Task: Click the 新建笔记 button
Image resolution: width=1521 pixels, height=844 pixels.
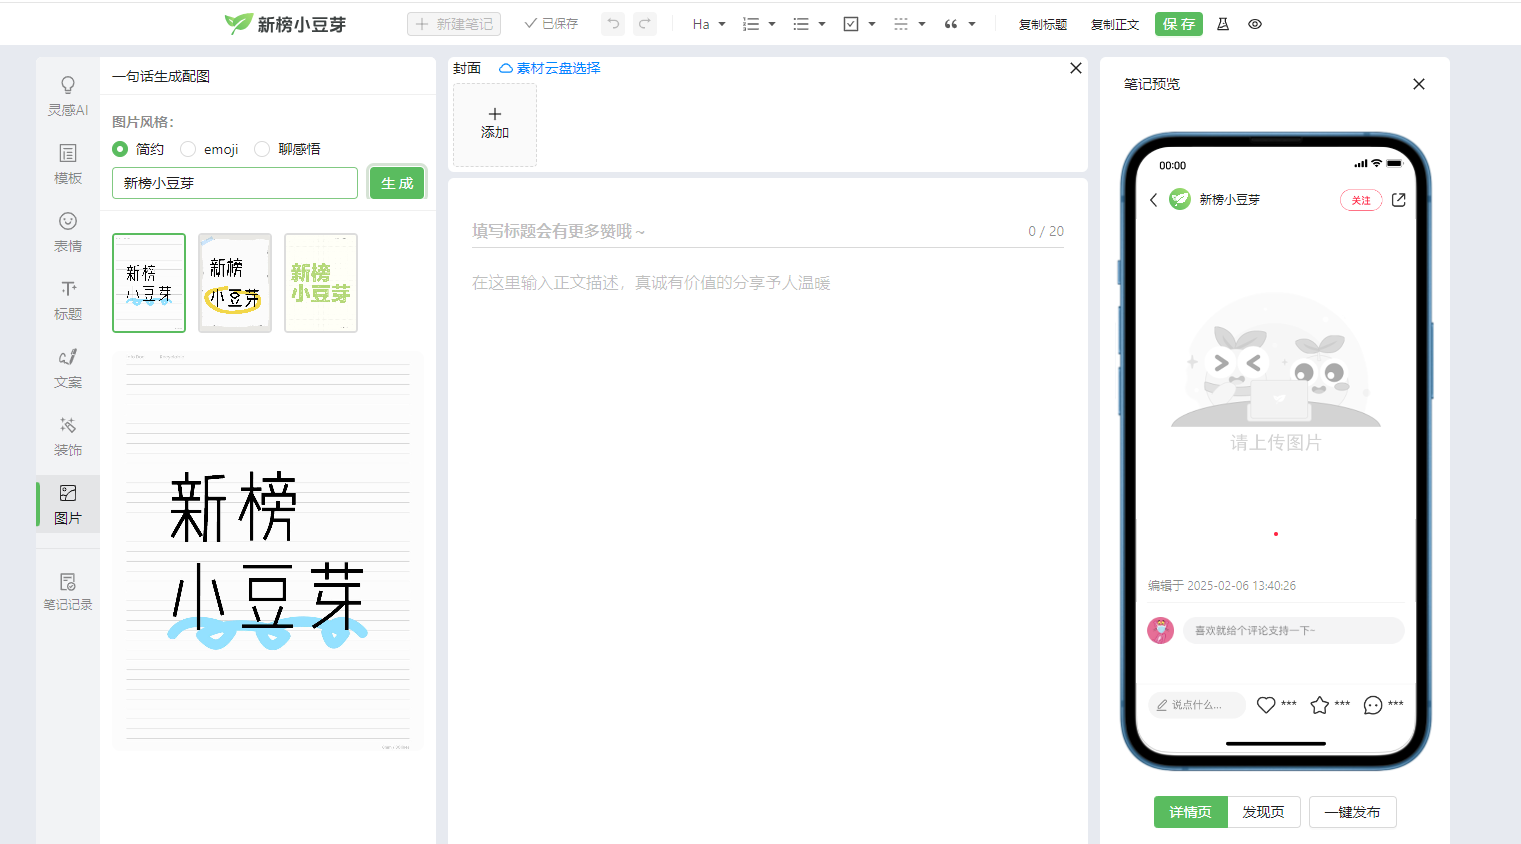Action: 454,24
